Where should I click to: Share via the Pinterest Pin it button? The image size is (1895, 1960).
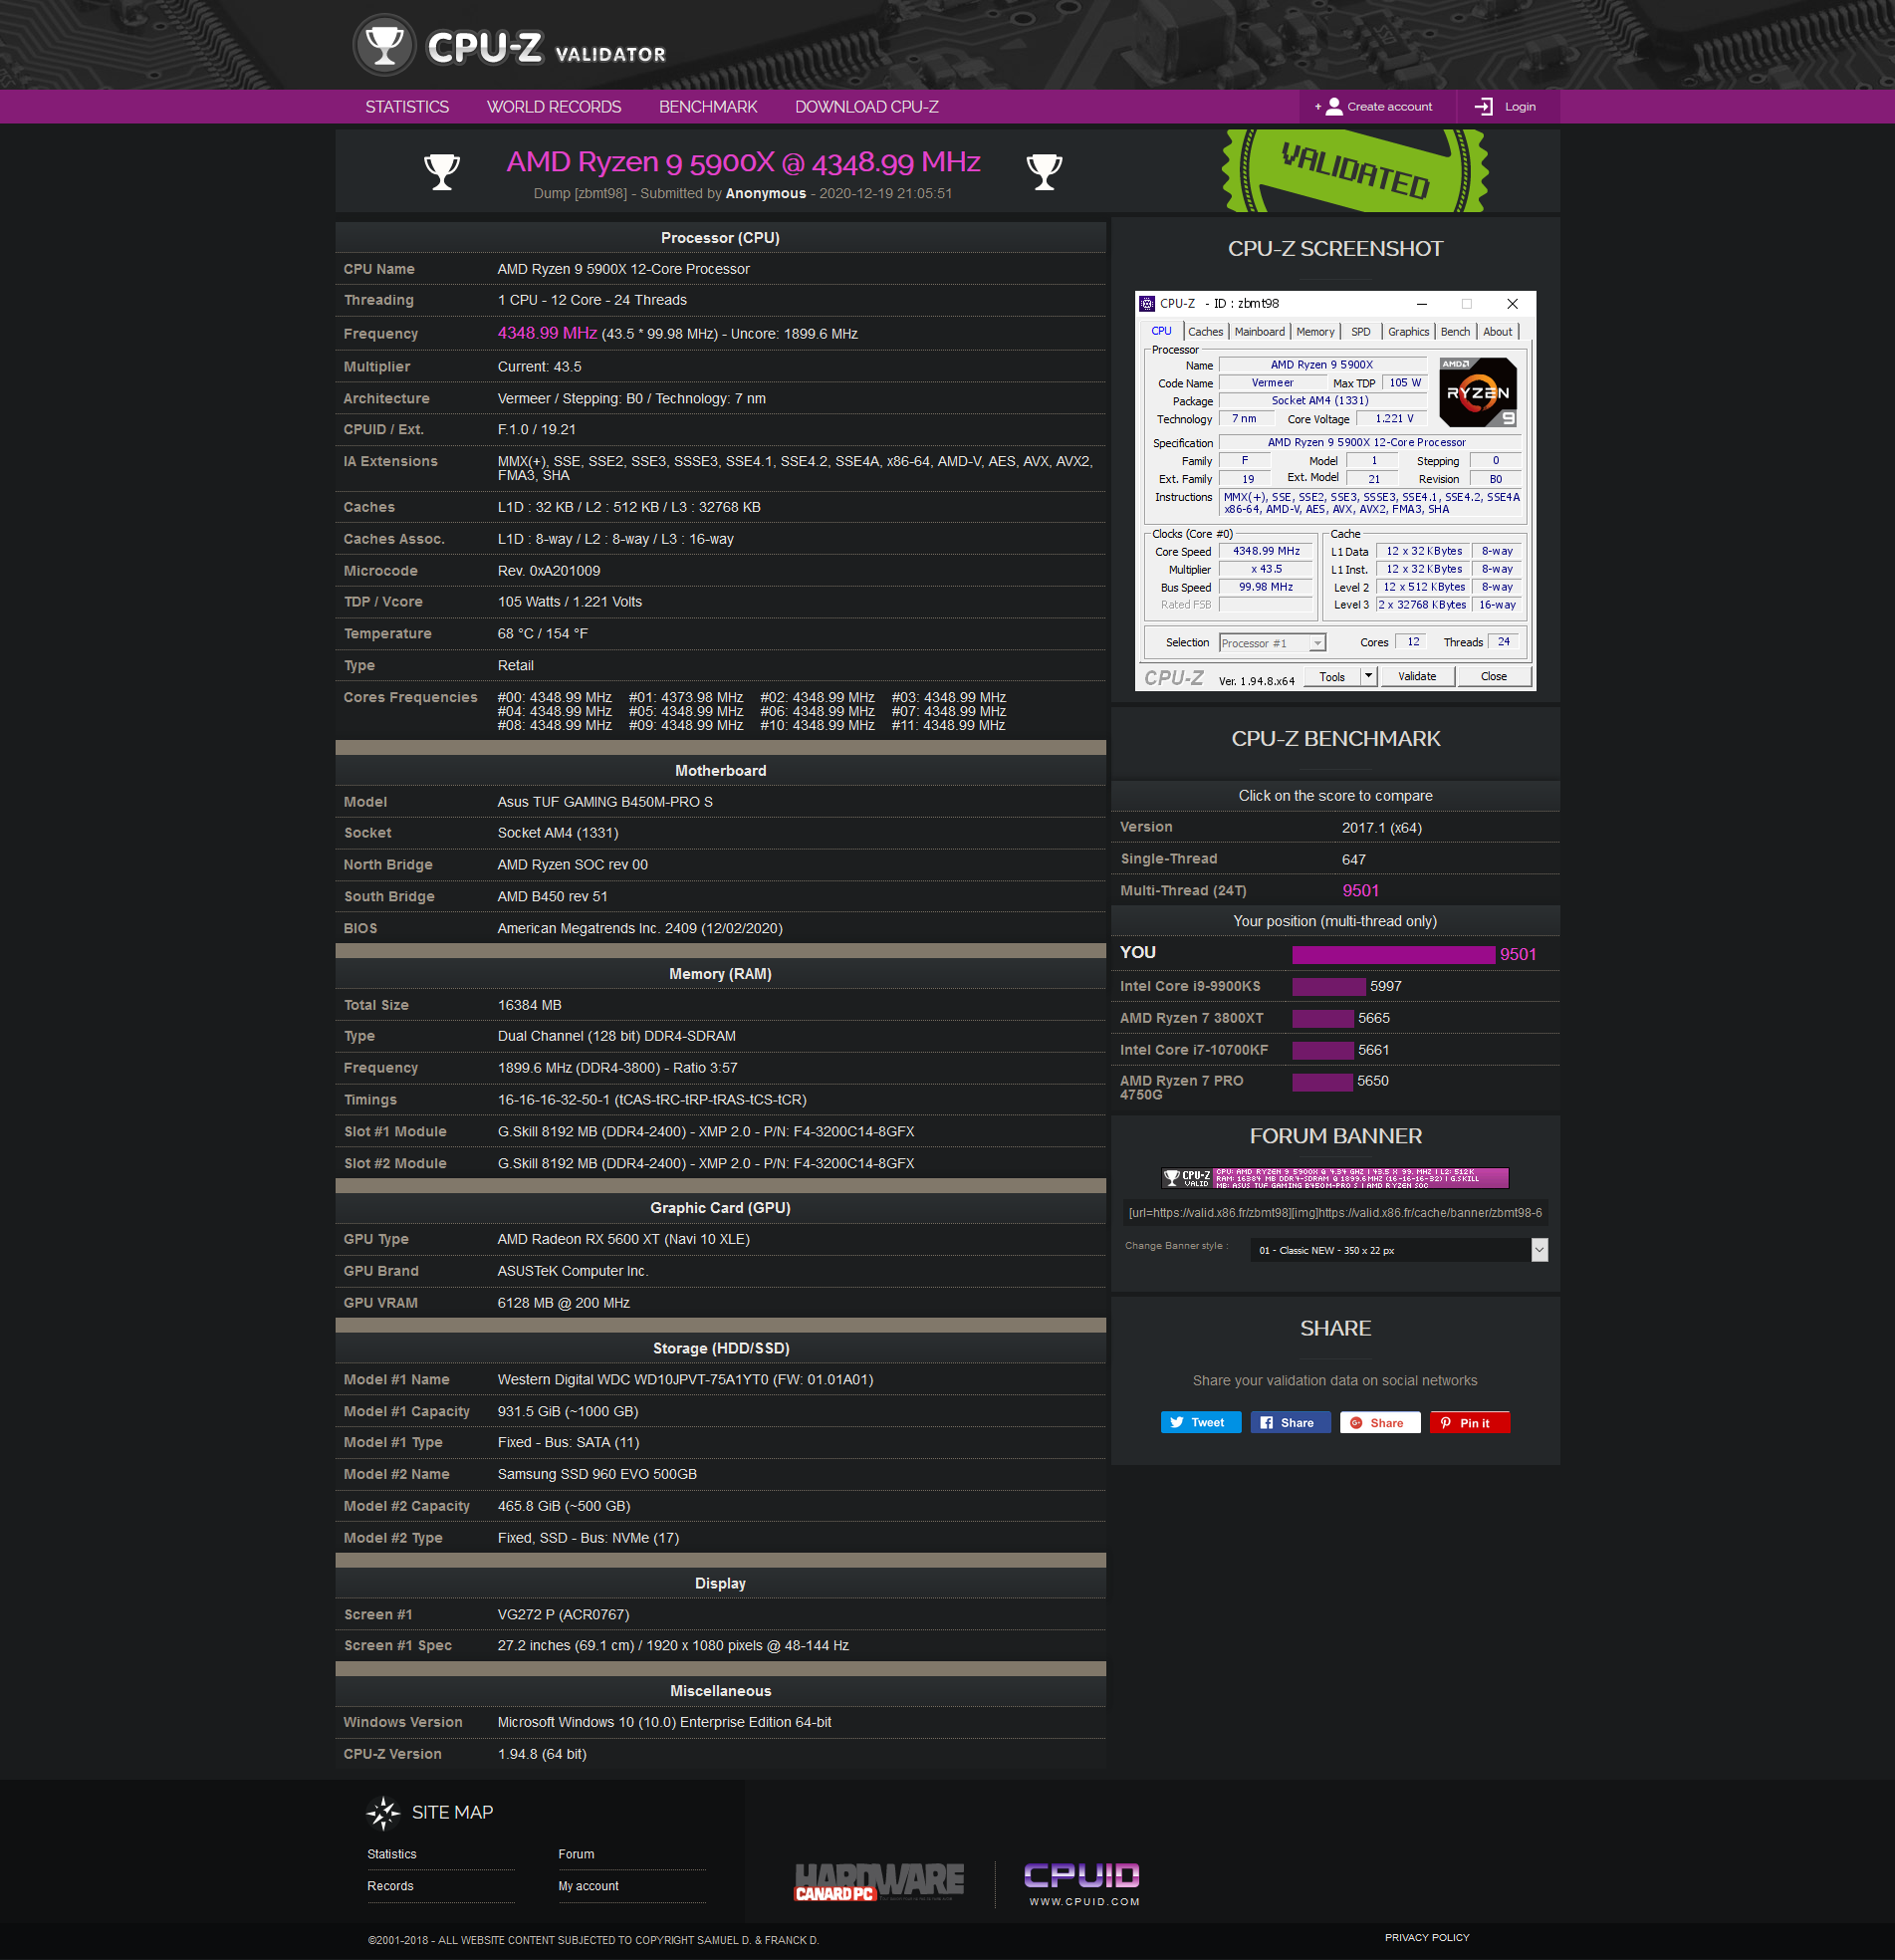pos(1469,1422)
